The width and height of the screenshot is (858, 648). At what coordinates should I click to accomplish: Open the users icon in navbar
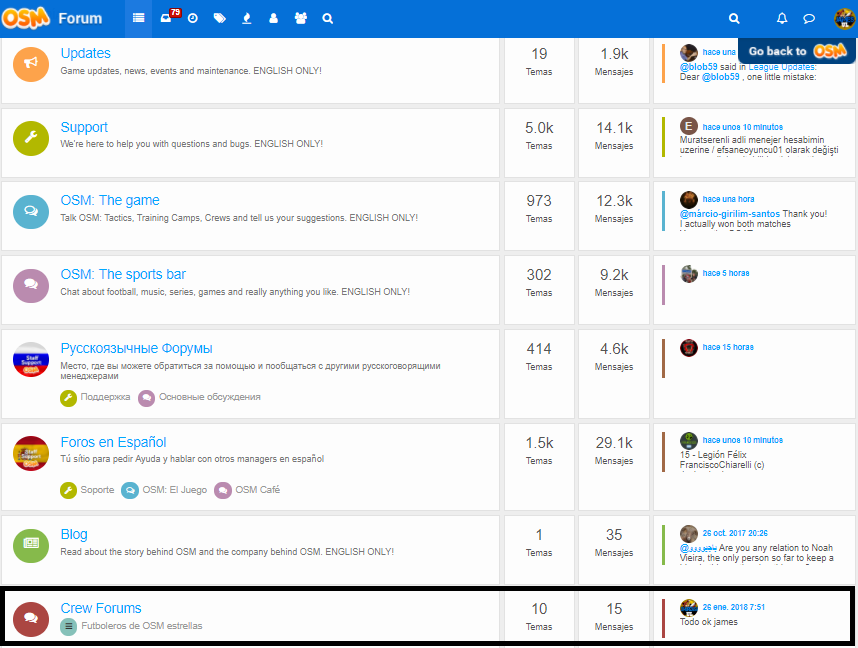pyautogui.click(x=274, y=18)
